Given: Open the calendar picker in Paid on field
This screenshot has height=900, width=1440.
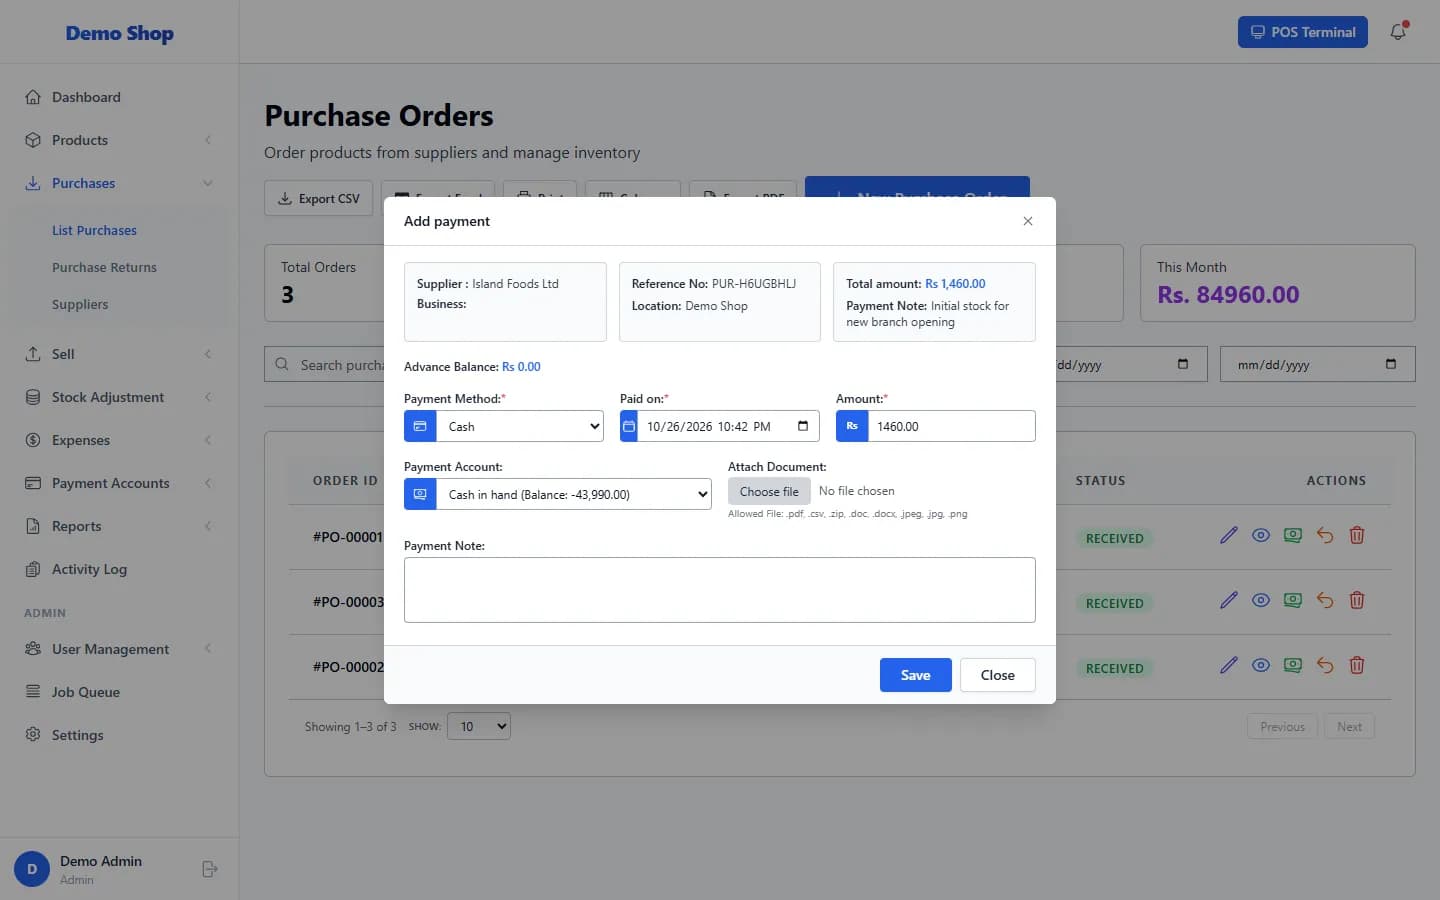Looking at the screenshot, I should coord(803,426).
